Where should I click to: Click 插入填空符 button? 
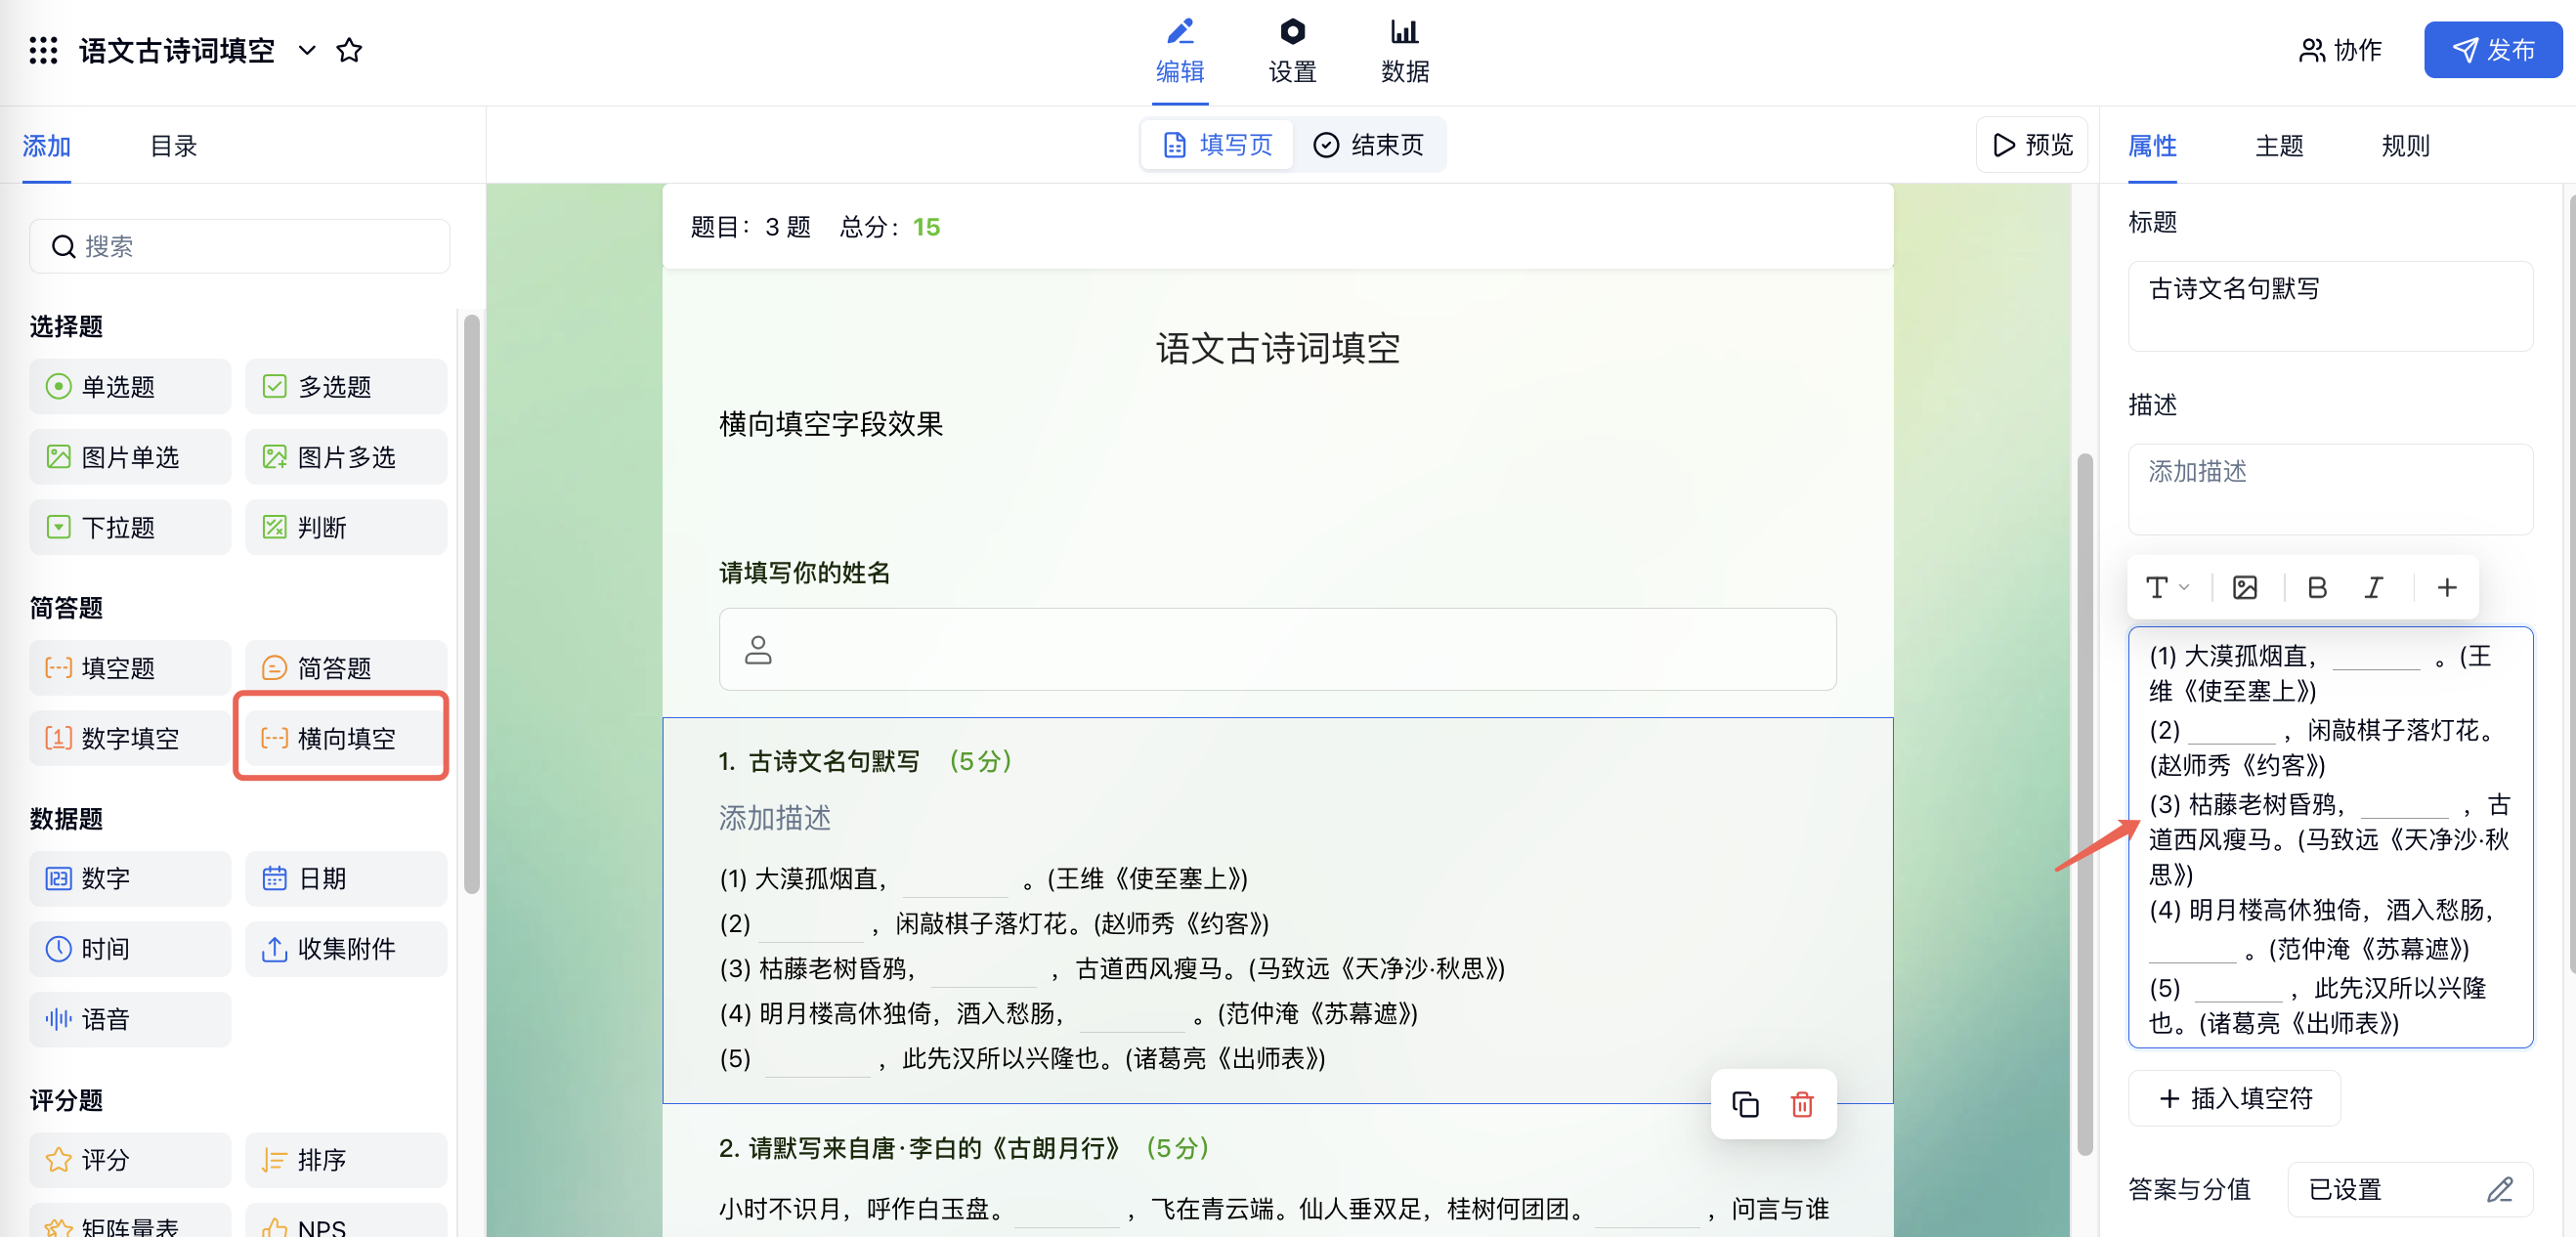click(2235, 1098)
